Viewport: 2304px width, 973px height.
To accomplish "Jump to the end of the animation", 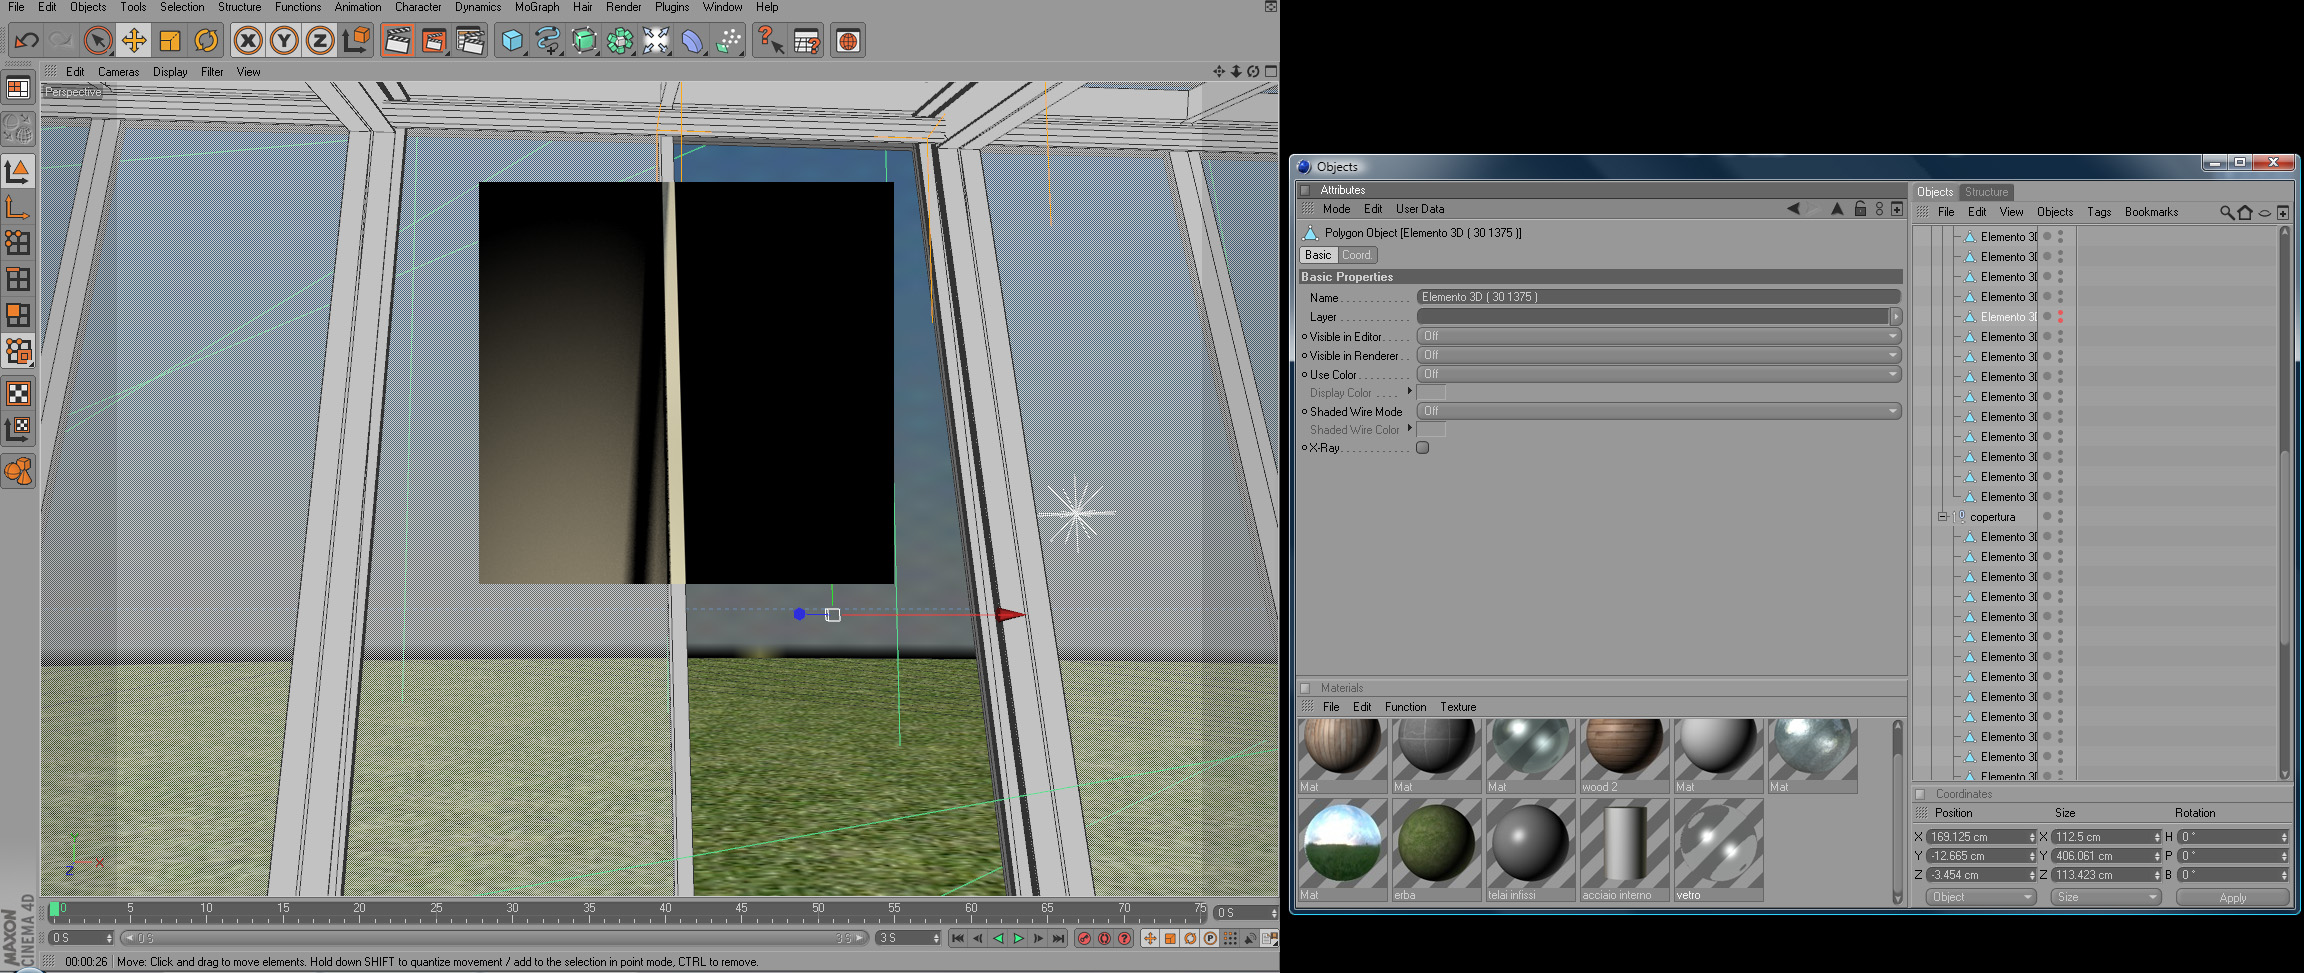I will click(x=1058, y=938).
